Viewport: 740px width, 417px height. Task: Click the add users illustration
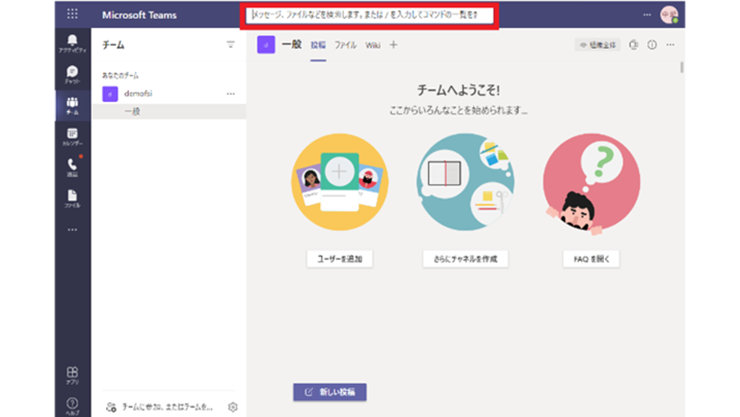tap(340, 182)
